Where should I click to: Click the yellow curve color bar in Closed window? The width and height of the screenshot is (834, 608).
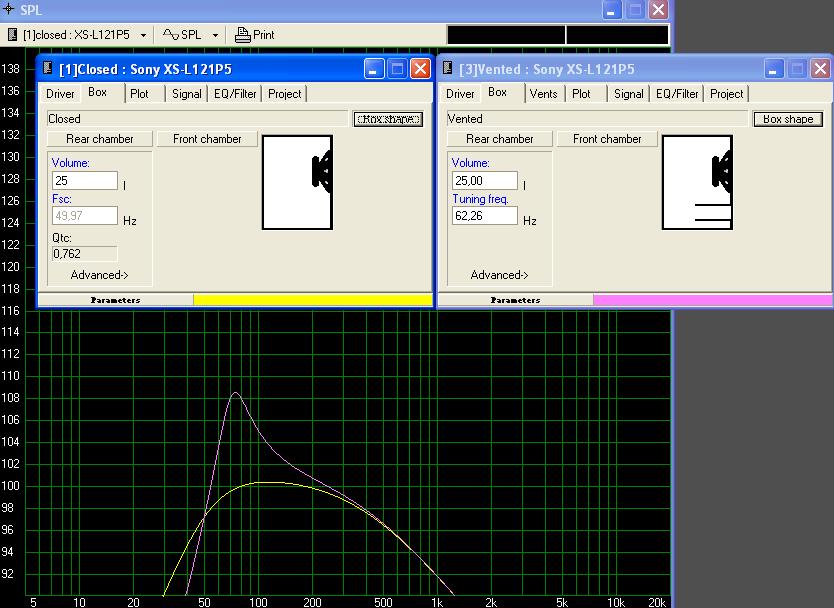coord(313,300)
